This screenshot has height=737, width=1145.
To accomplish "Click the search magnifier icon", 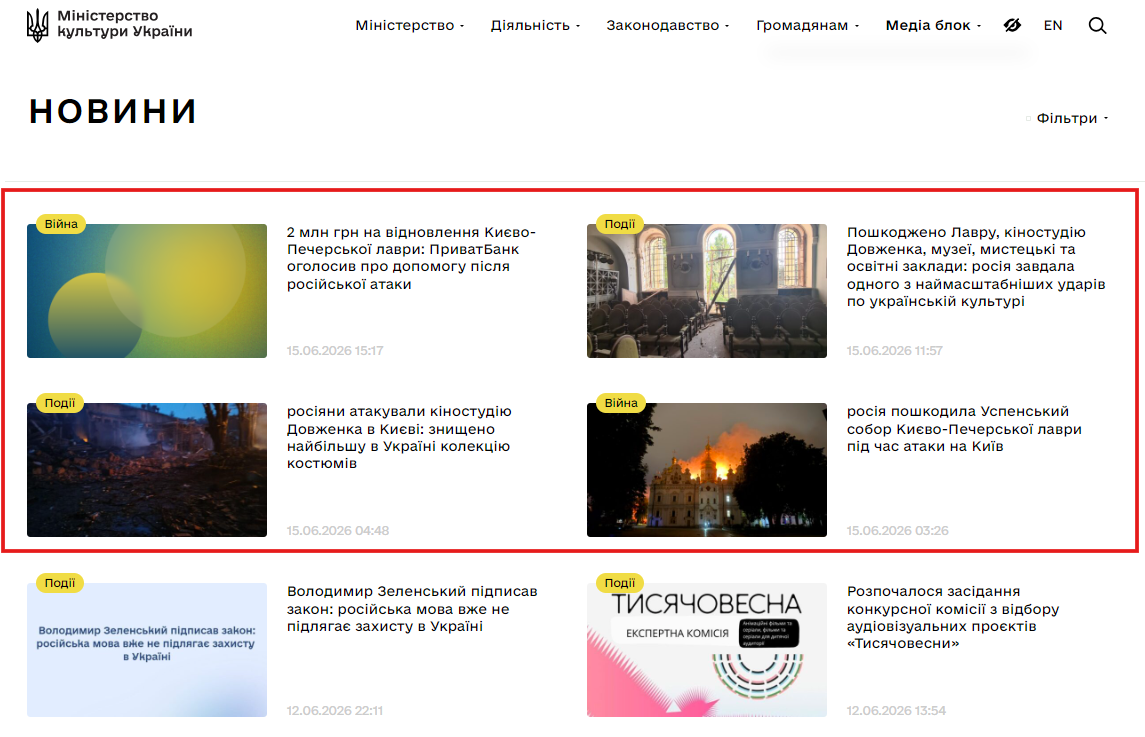I will coord(1097,26).
